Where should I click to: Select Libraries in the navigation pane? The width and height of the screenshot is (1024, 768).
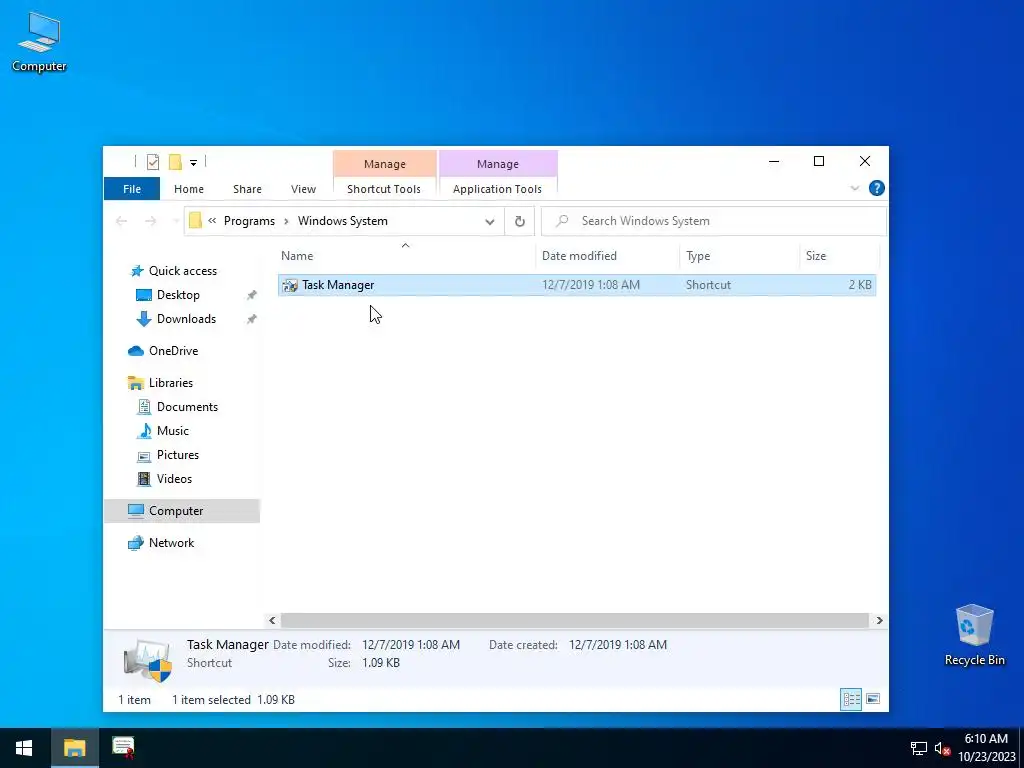pyautogui.click(x=171, y=383)
